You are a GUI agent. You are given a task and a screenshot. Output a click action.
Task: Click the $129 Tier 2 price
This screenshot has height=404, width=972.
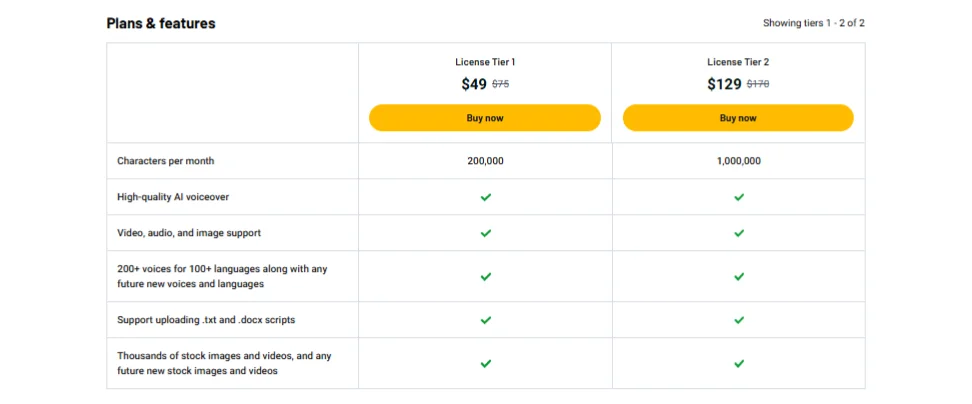pyautogui.click(x=724, y=84)
